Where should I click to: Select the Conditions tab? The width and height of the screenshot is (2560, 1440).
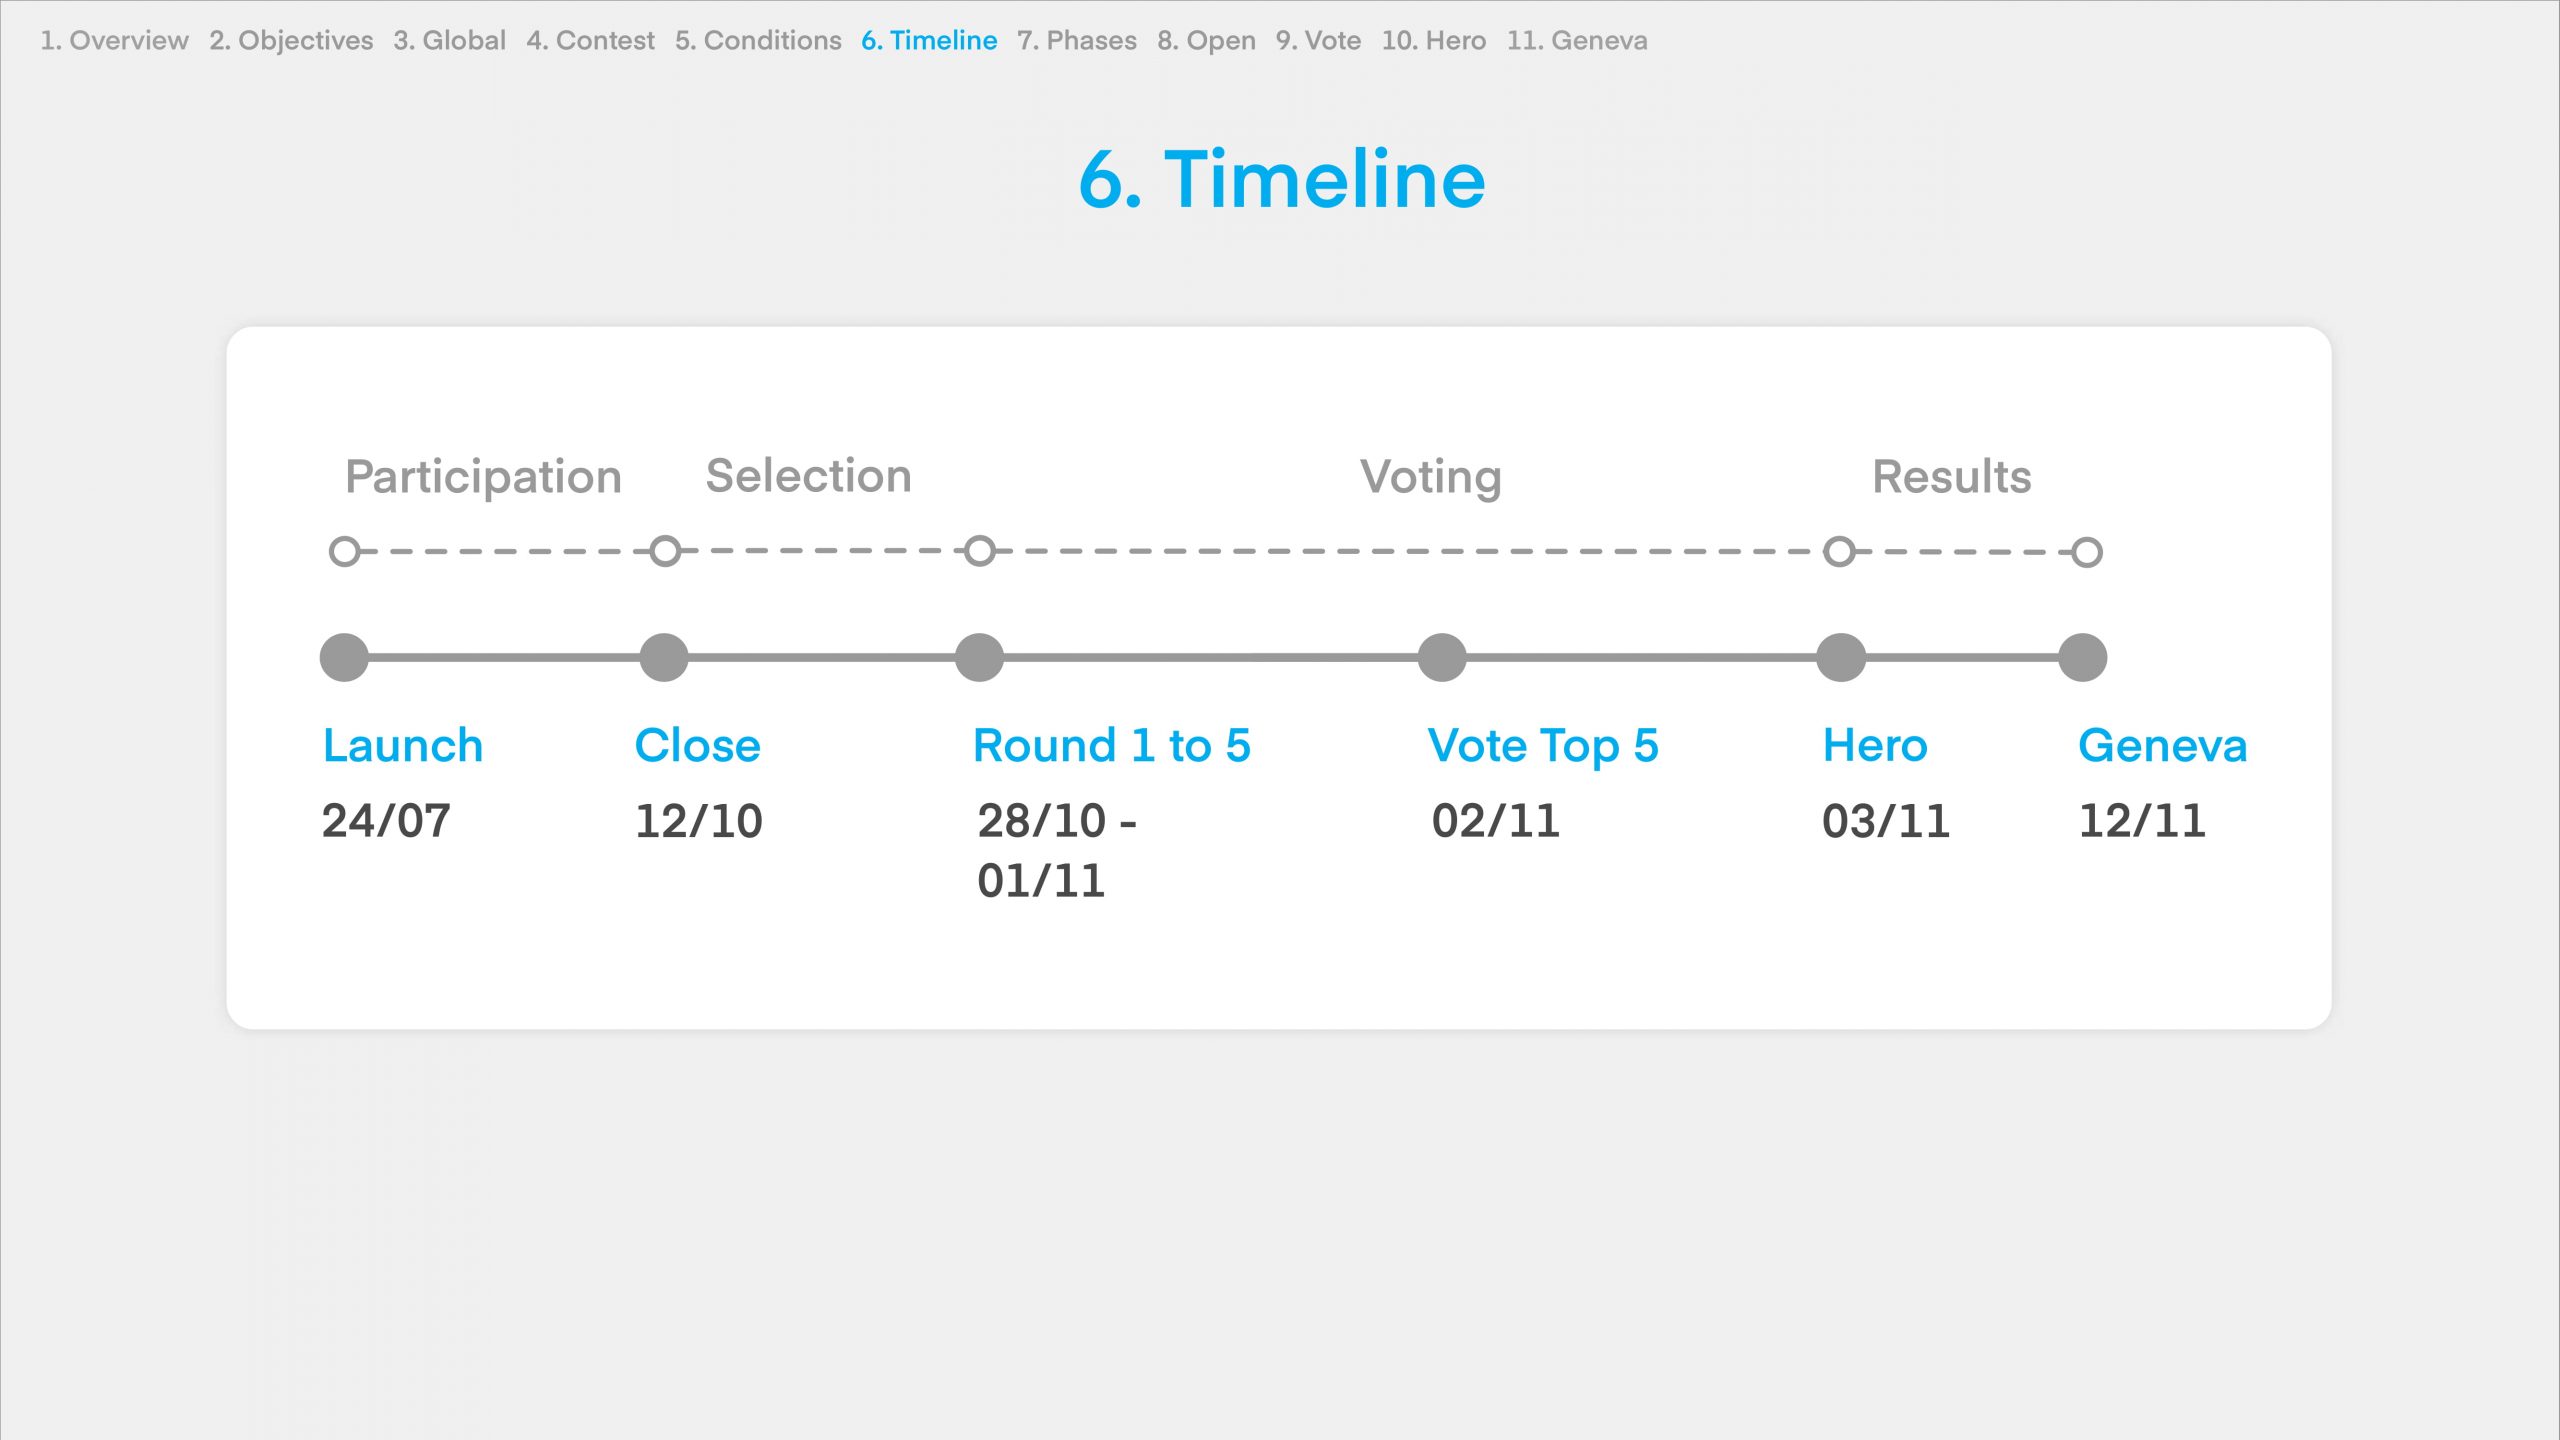pyautogui.click(x=758, y=40)
